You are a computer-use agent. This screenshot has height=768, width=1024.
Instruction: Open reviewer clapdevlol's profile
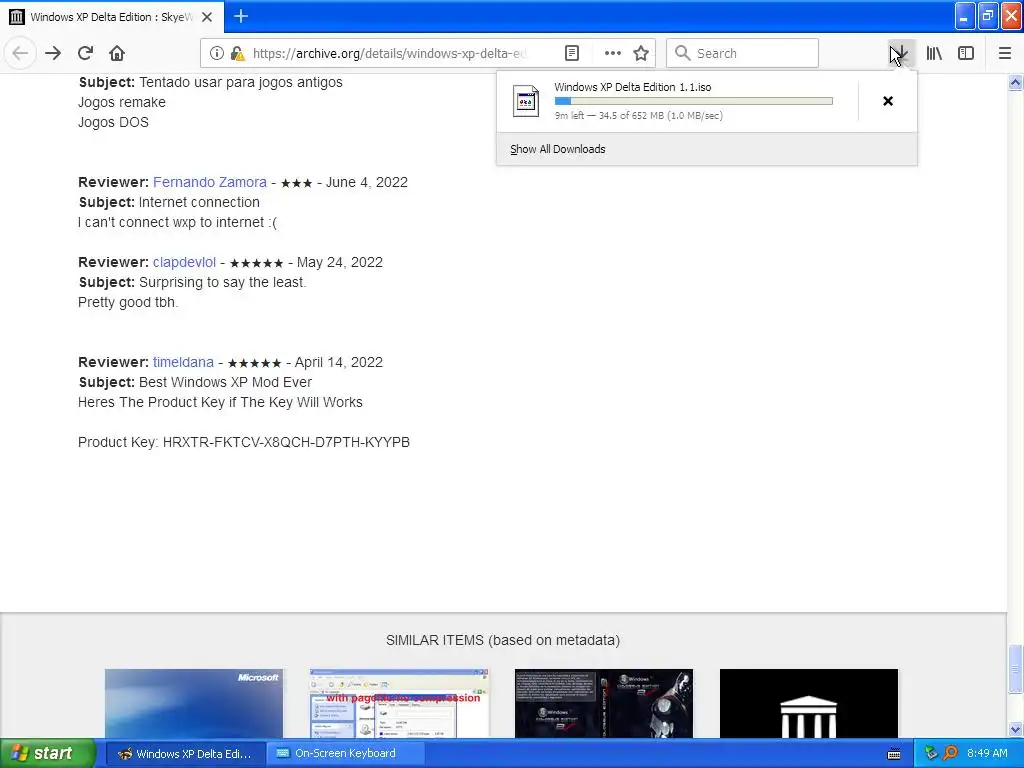184,262
